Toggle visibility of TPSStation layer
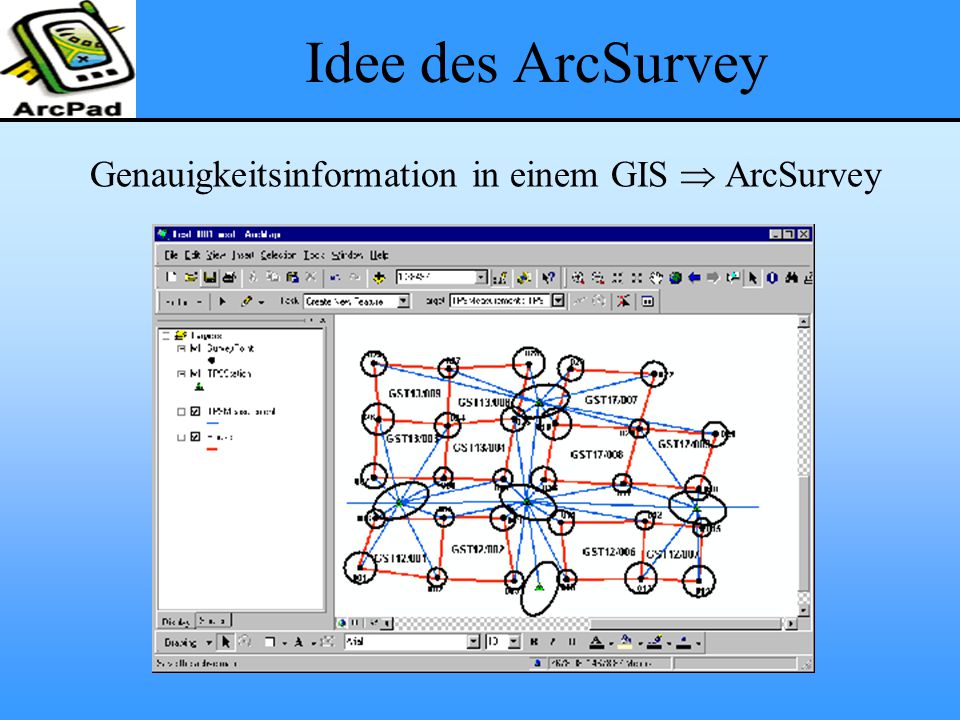 (195, 373)
